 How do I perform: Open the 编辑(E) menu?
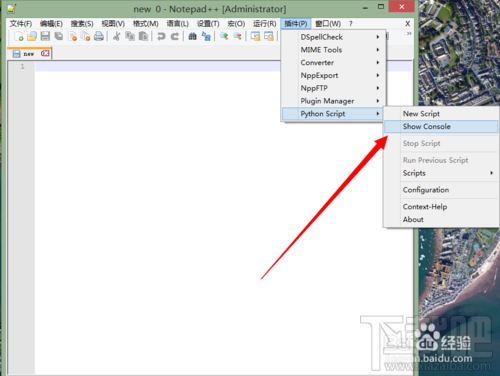point(51,24)
